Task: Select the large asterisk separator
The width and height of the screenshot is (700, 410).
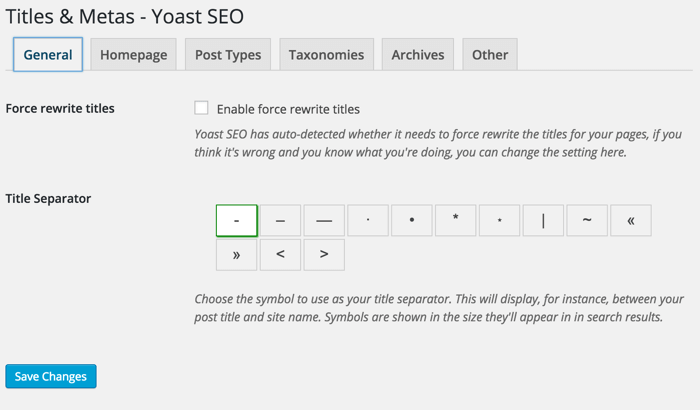Action: click(456, 220)
